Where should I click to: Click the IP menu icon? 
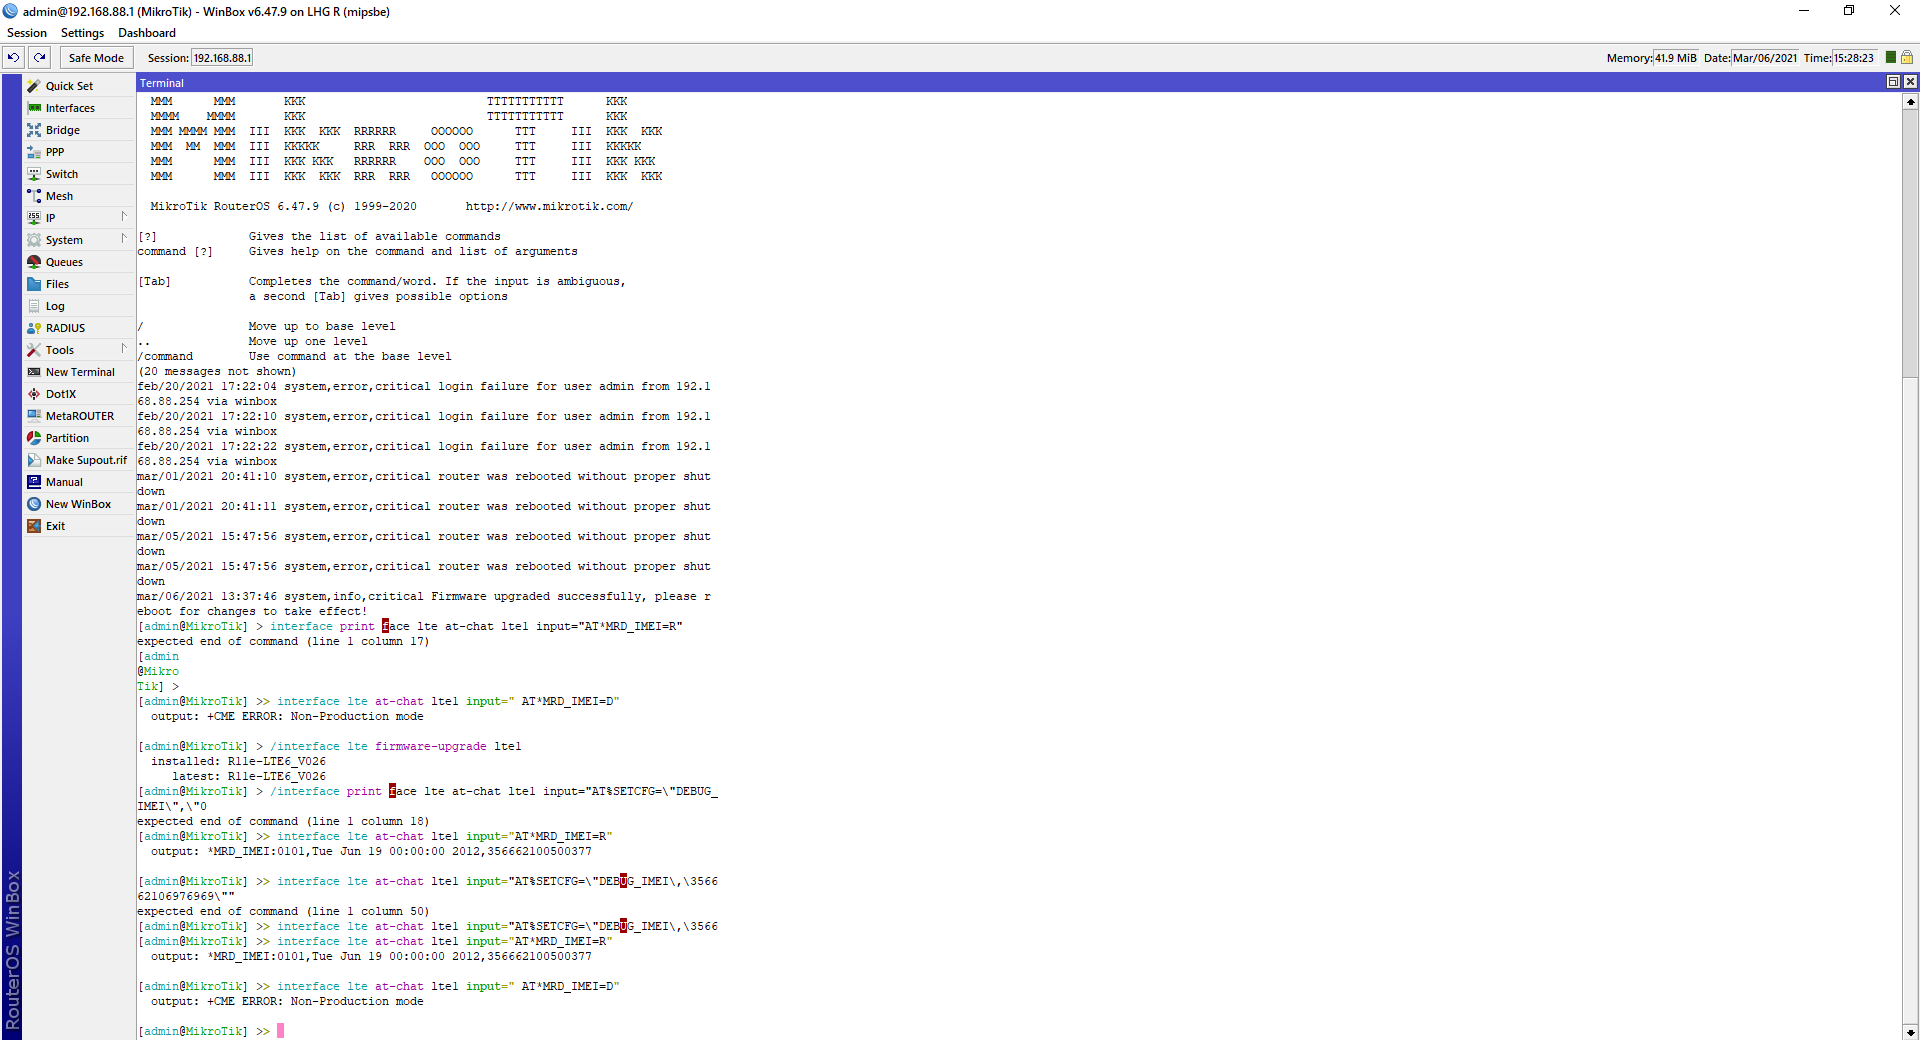coord(34,218)
